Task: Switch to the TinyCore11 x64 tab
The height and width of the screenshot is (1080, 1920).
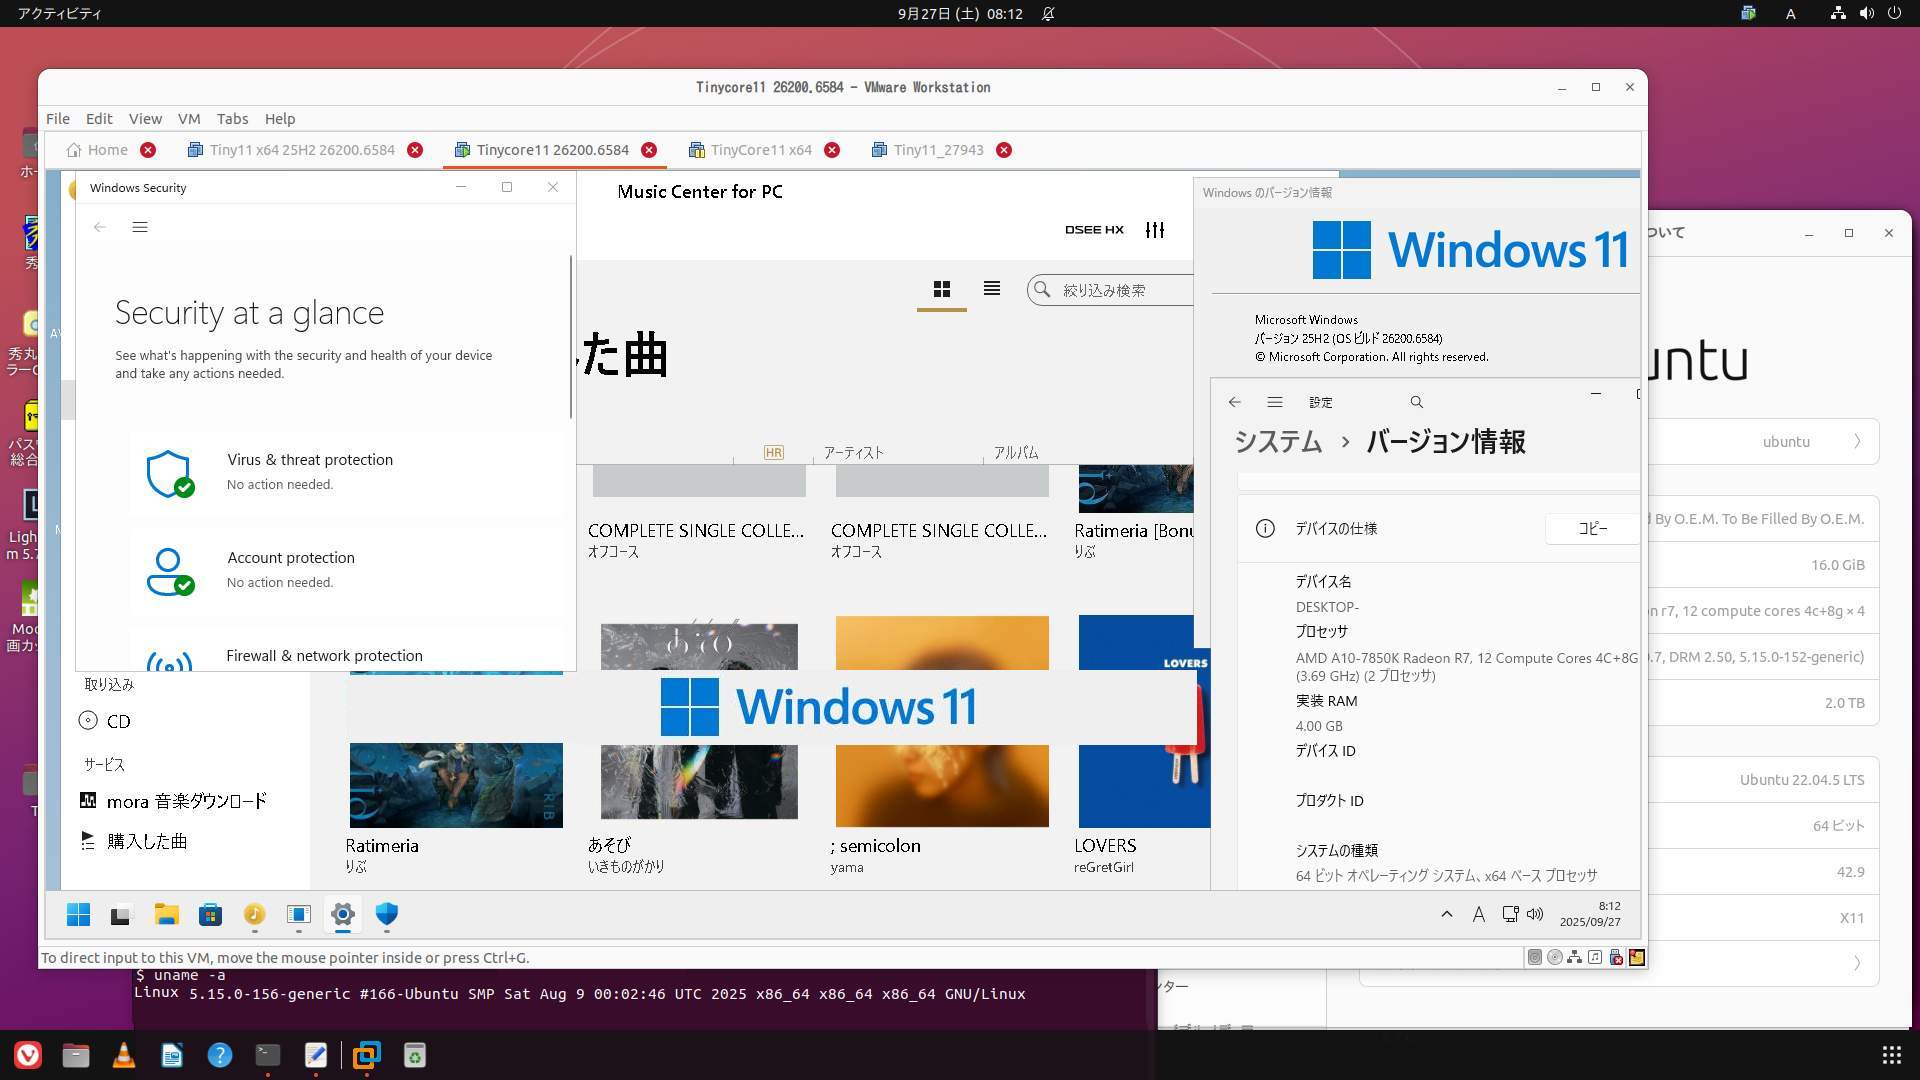Action: click(x=760, y=150)
